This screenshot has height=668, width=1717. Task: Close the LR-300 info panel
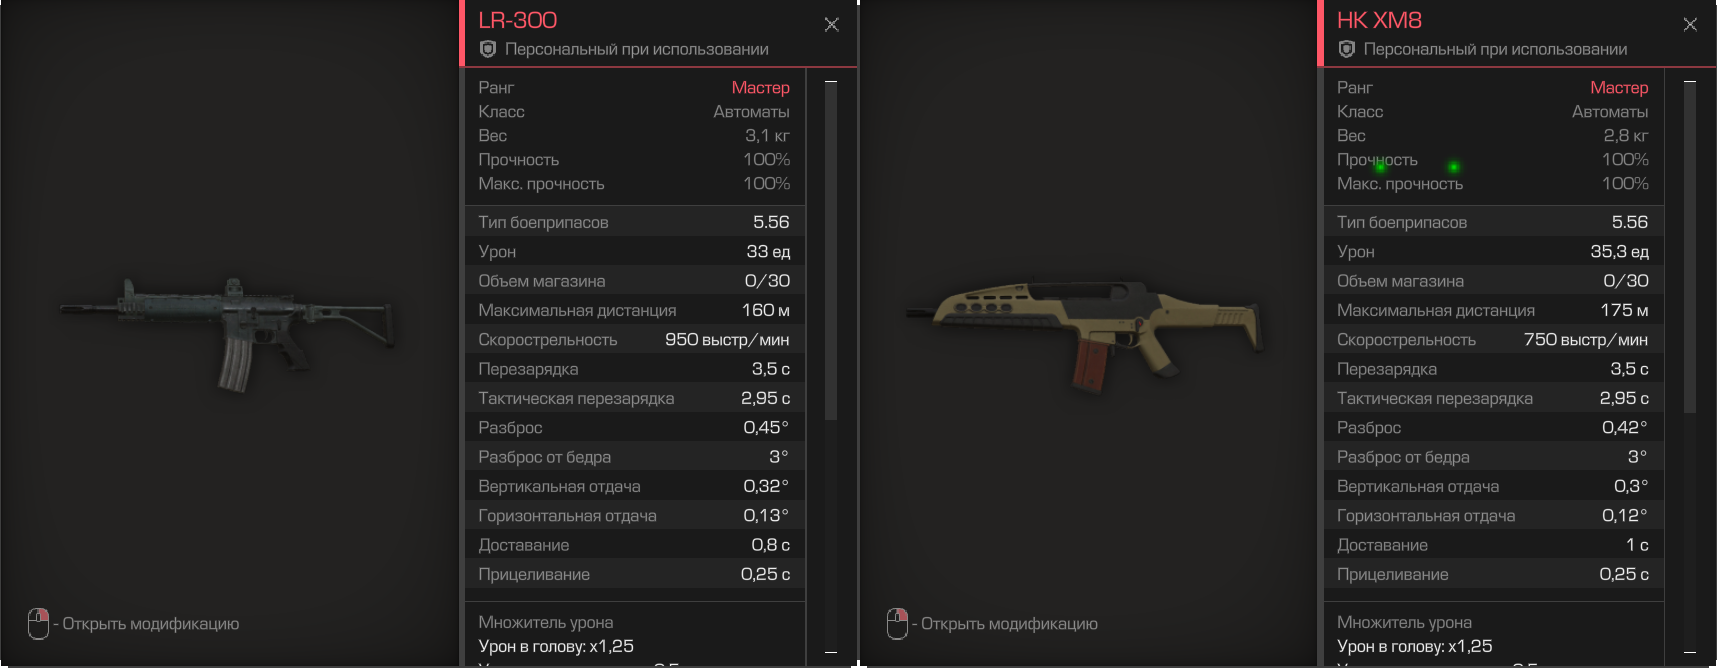click(831, 24)
